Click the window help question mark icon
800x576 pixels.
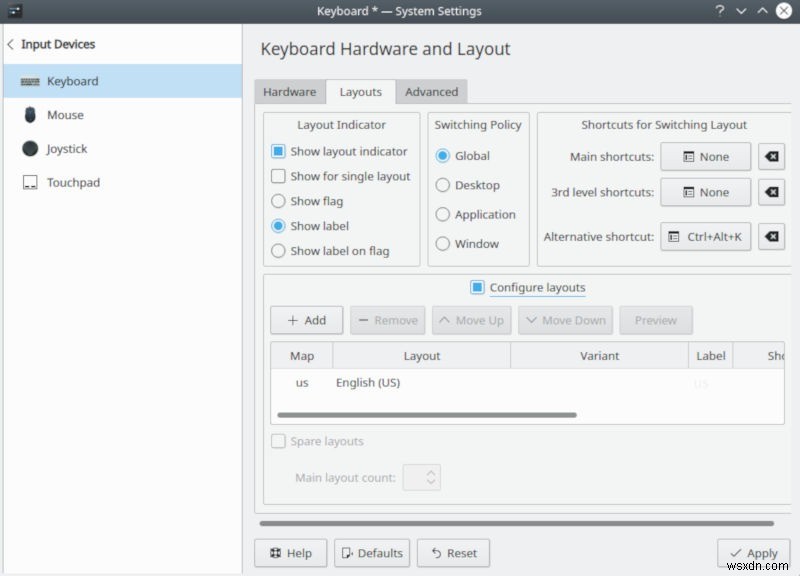(x=719, y=11)
